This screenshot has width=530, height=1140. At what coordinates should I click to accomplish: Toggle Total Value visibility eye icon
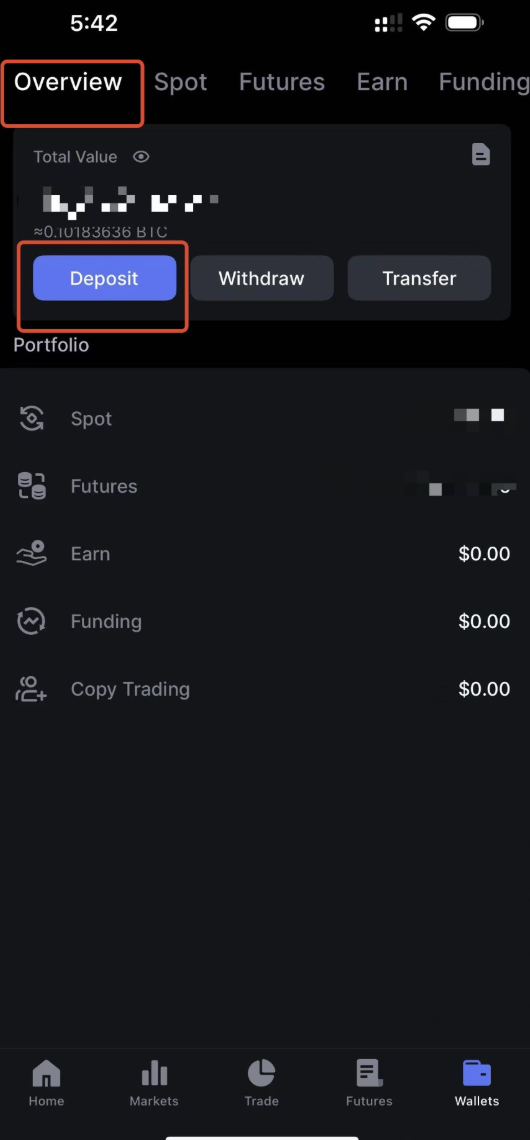tap(141, 156)
